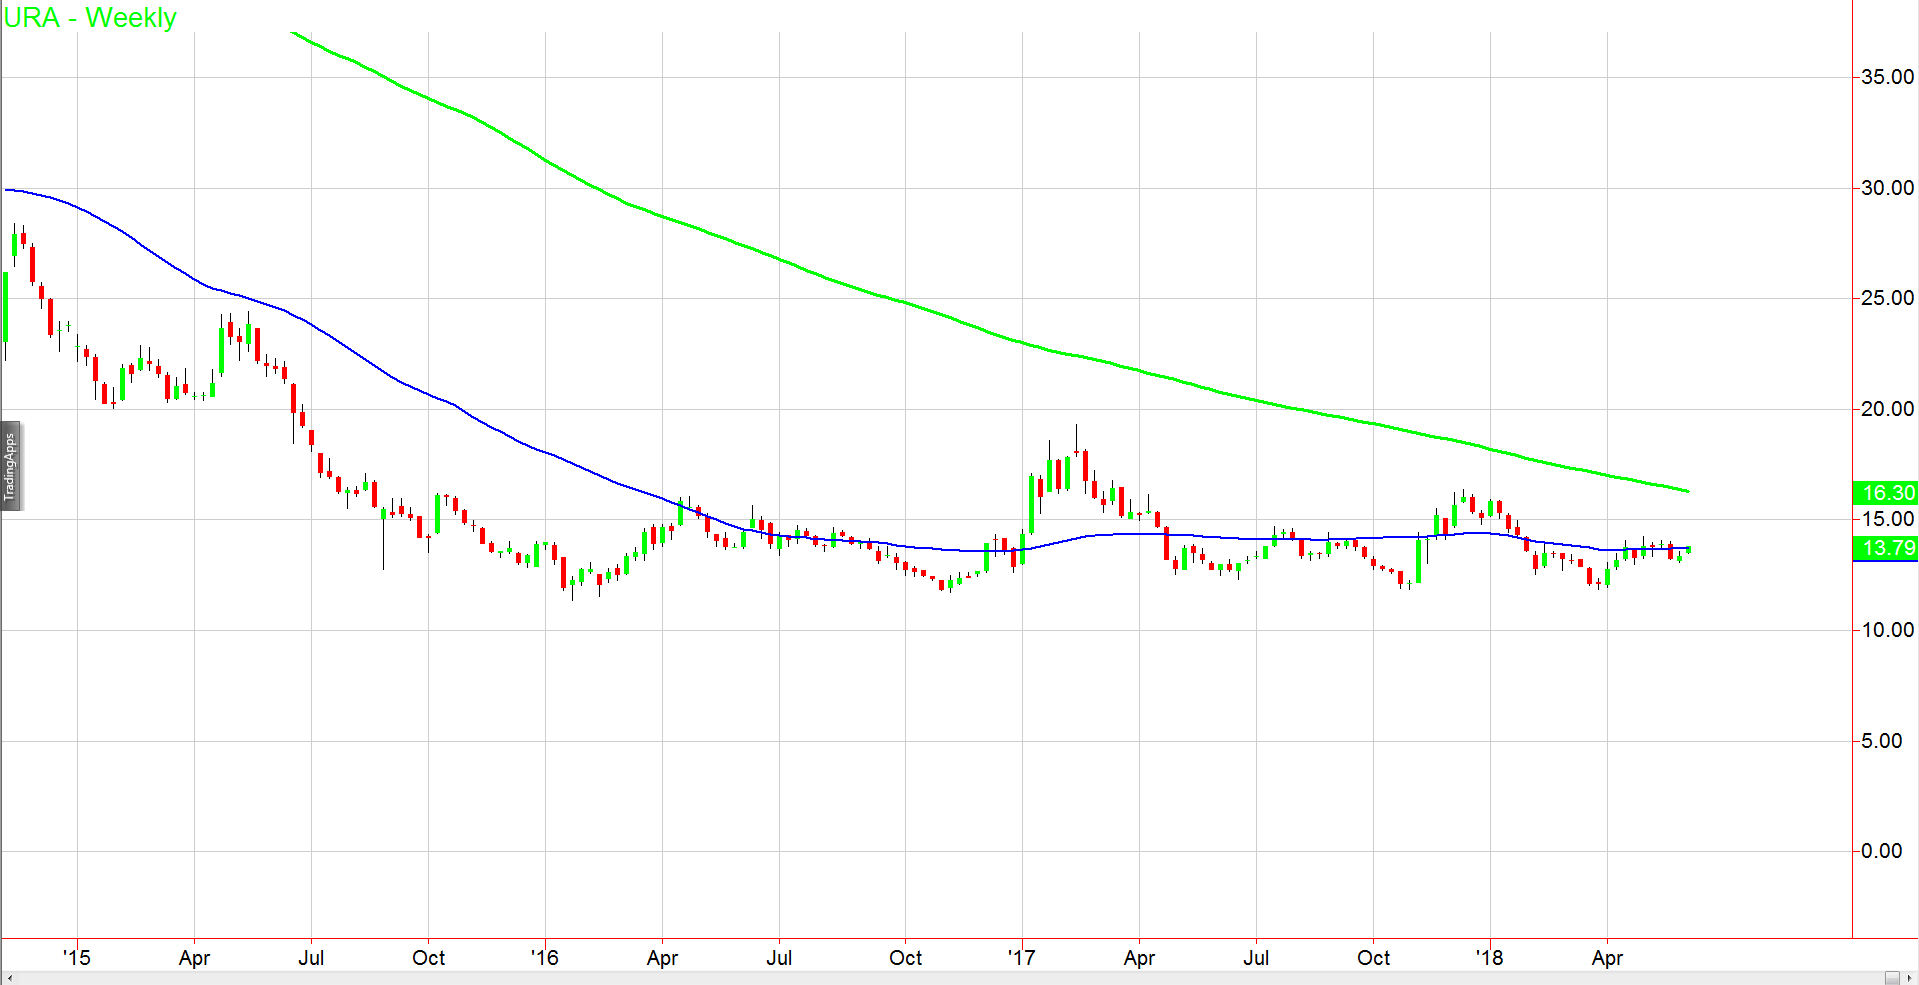Click the 25.00 price axis label
Image resolution: width=1919 pixels, height=985 pixels.
(x=1887, y=298)
